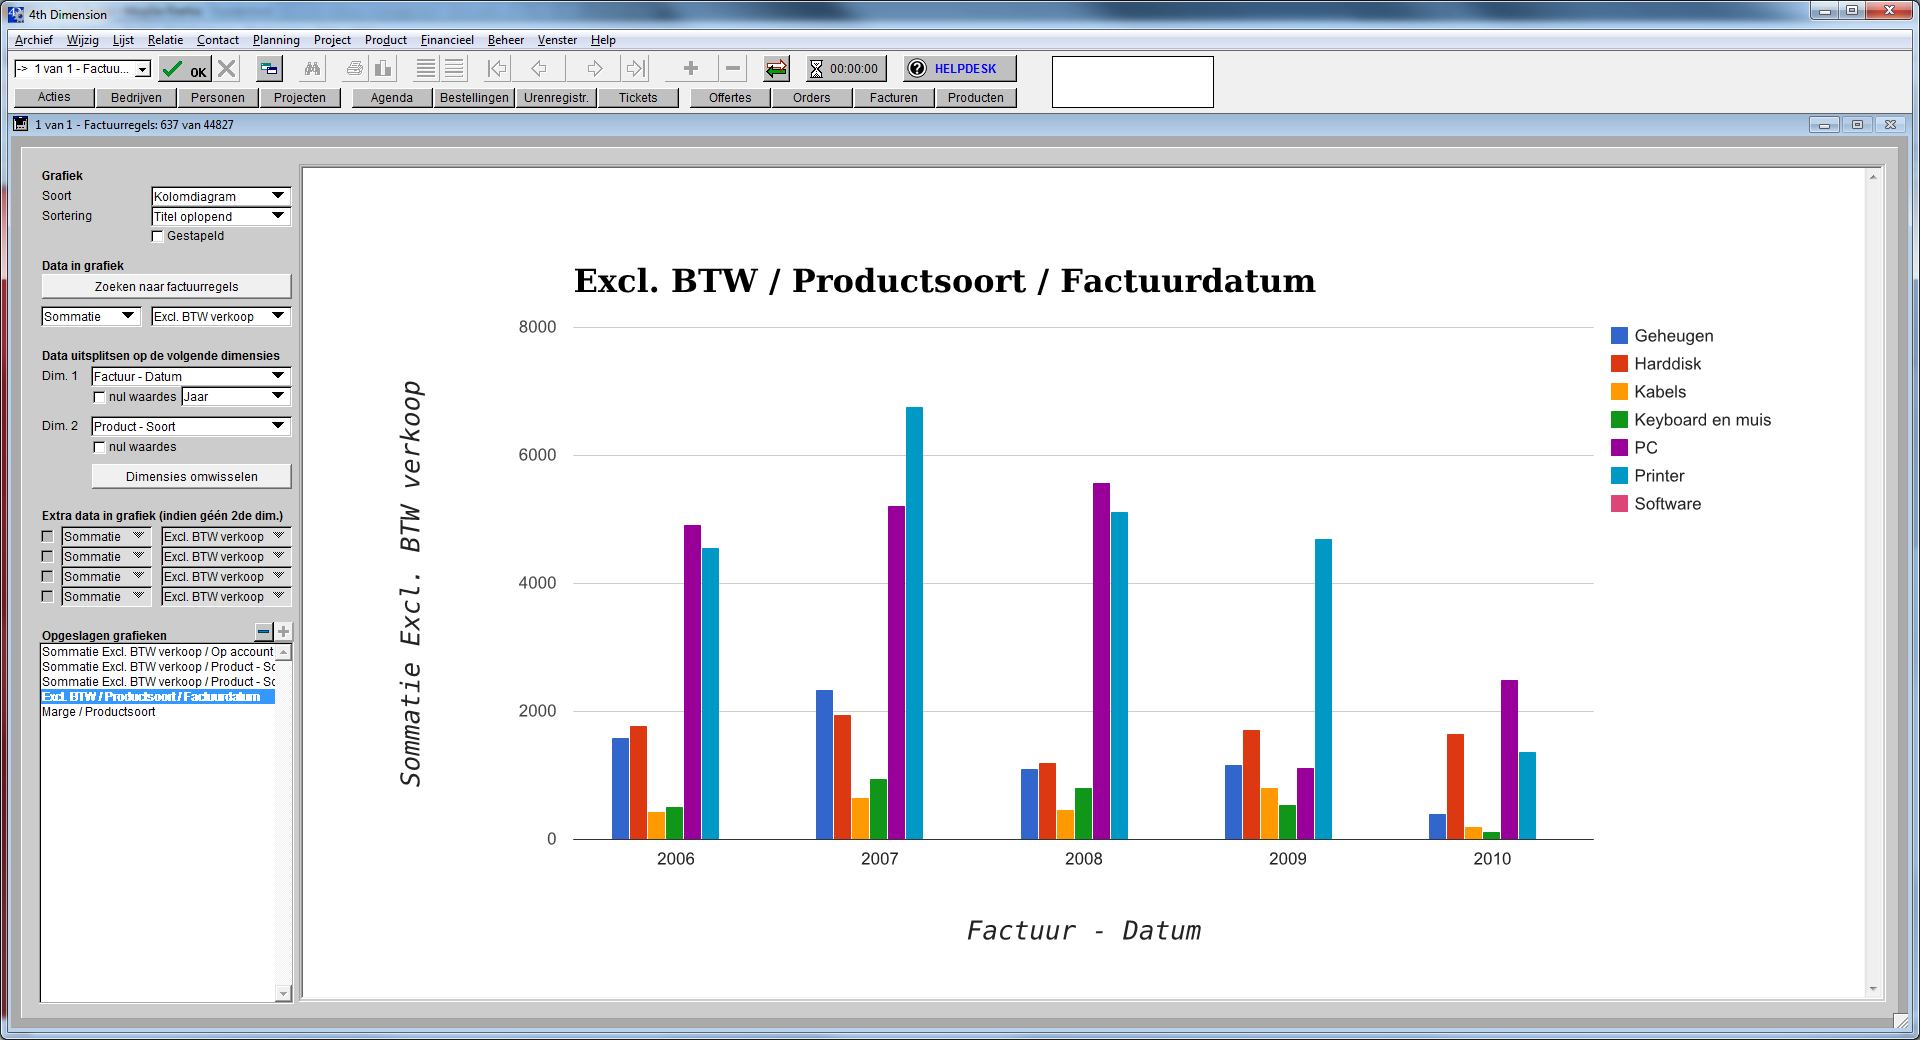This screenshot has height=1040, width=1920.
Task: Click the purple PC legend swatch
Action: 1619,448
